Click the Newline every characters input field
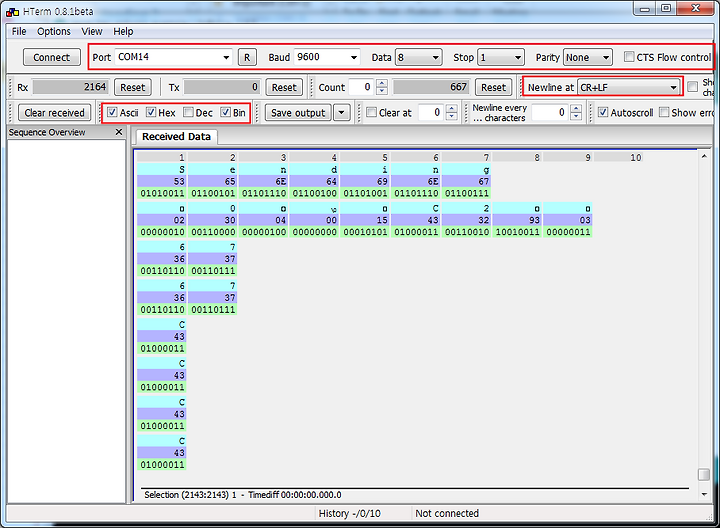Image resolution: width=720 pixels, height=528 pixels. point(551,112)
